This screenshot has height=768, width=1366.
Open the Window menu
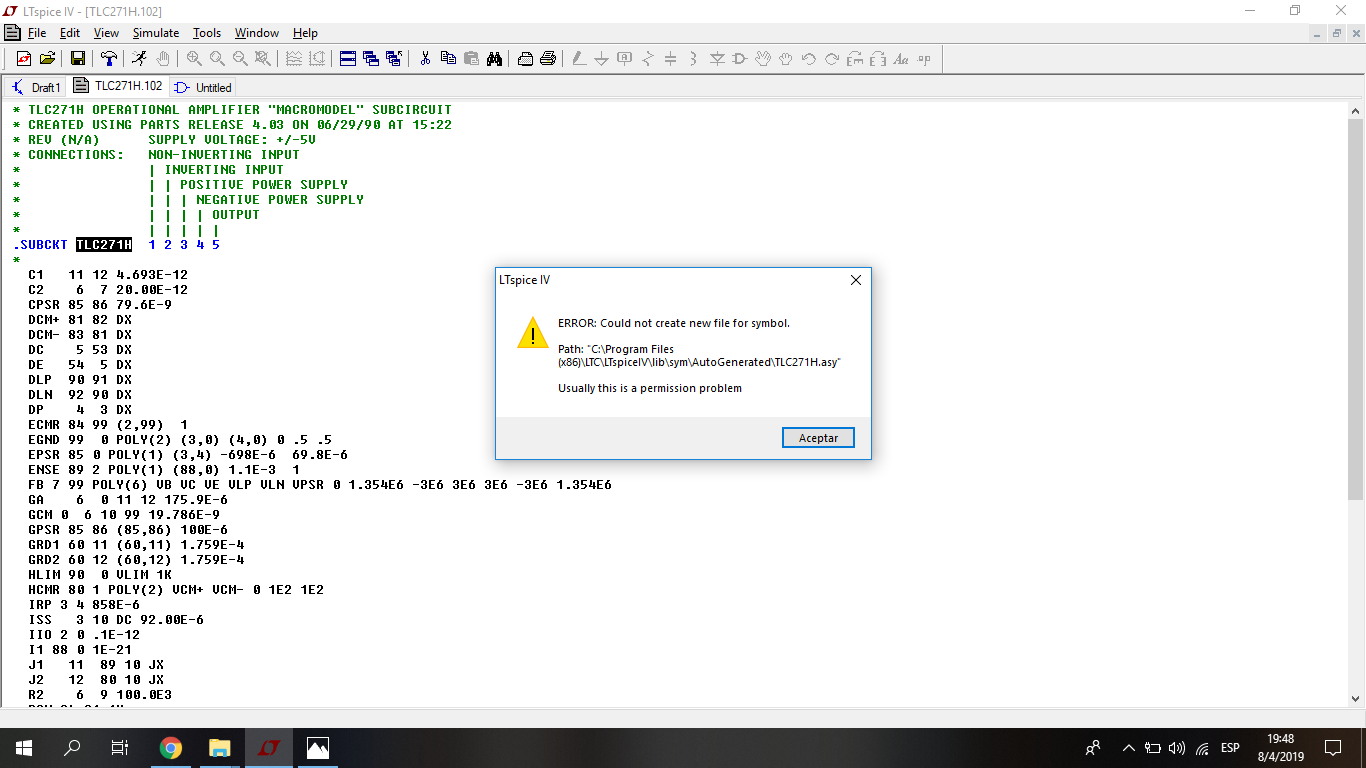(x=257, y=33)
